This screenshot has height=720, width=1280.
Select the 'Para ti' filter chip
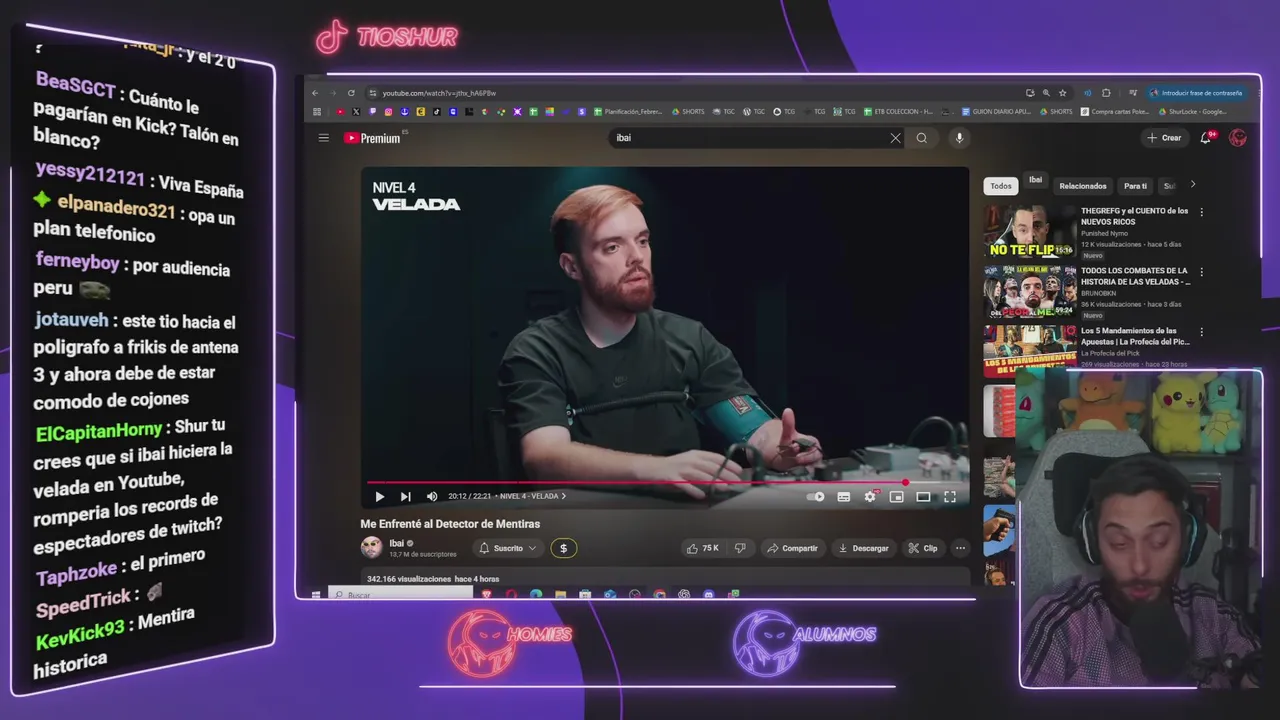click(x=1135, y=186)
